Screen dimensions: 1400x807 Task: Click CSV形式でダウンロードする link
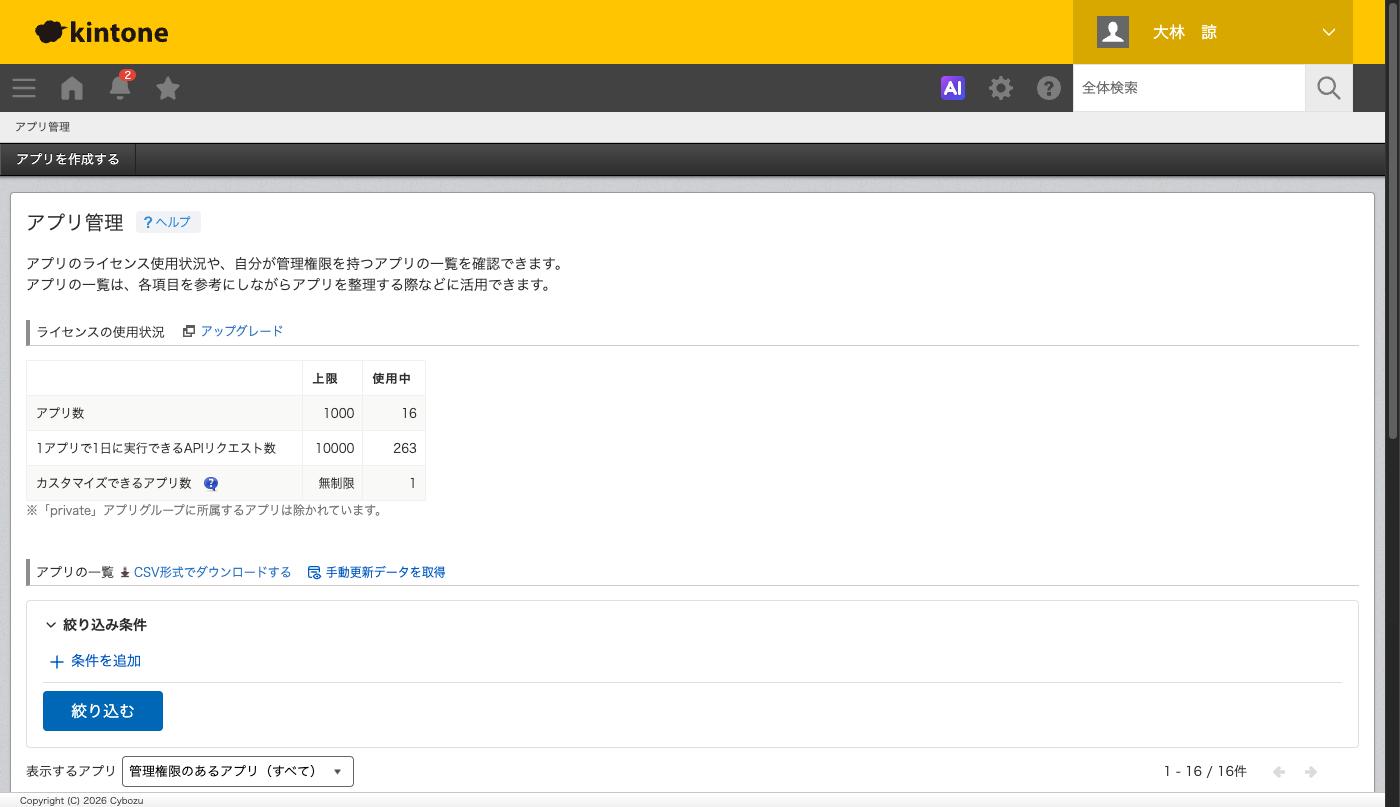coord(212,572)
